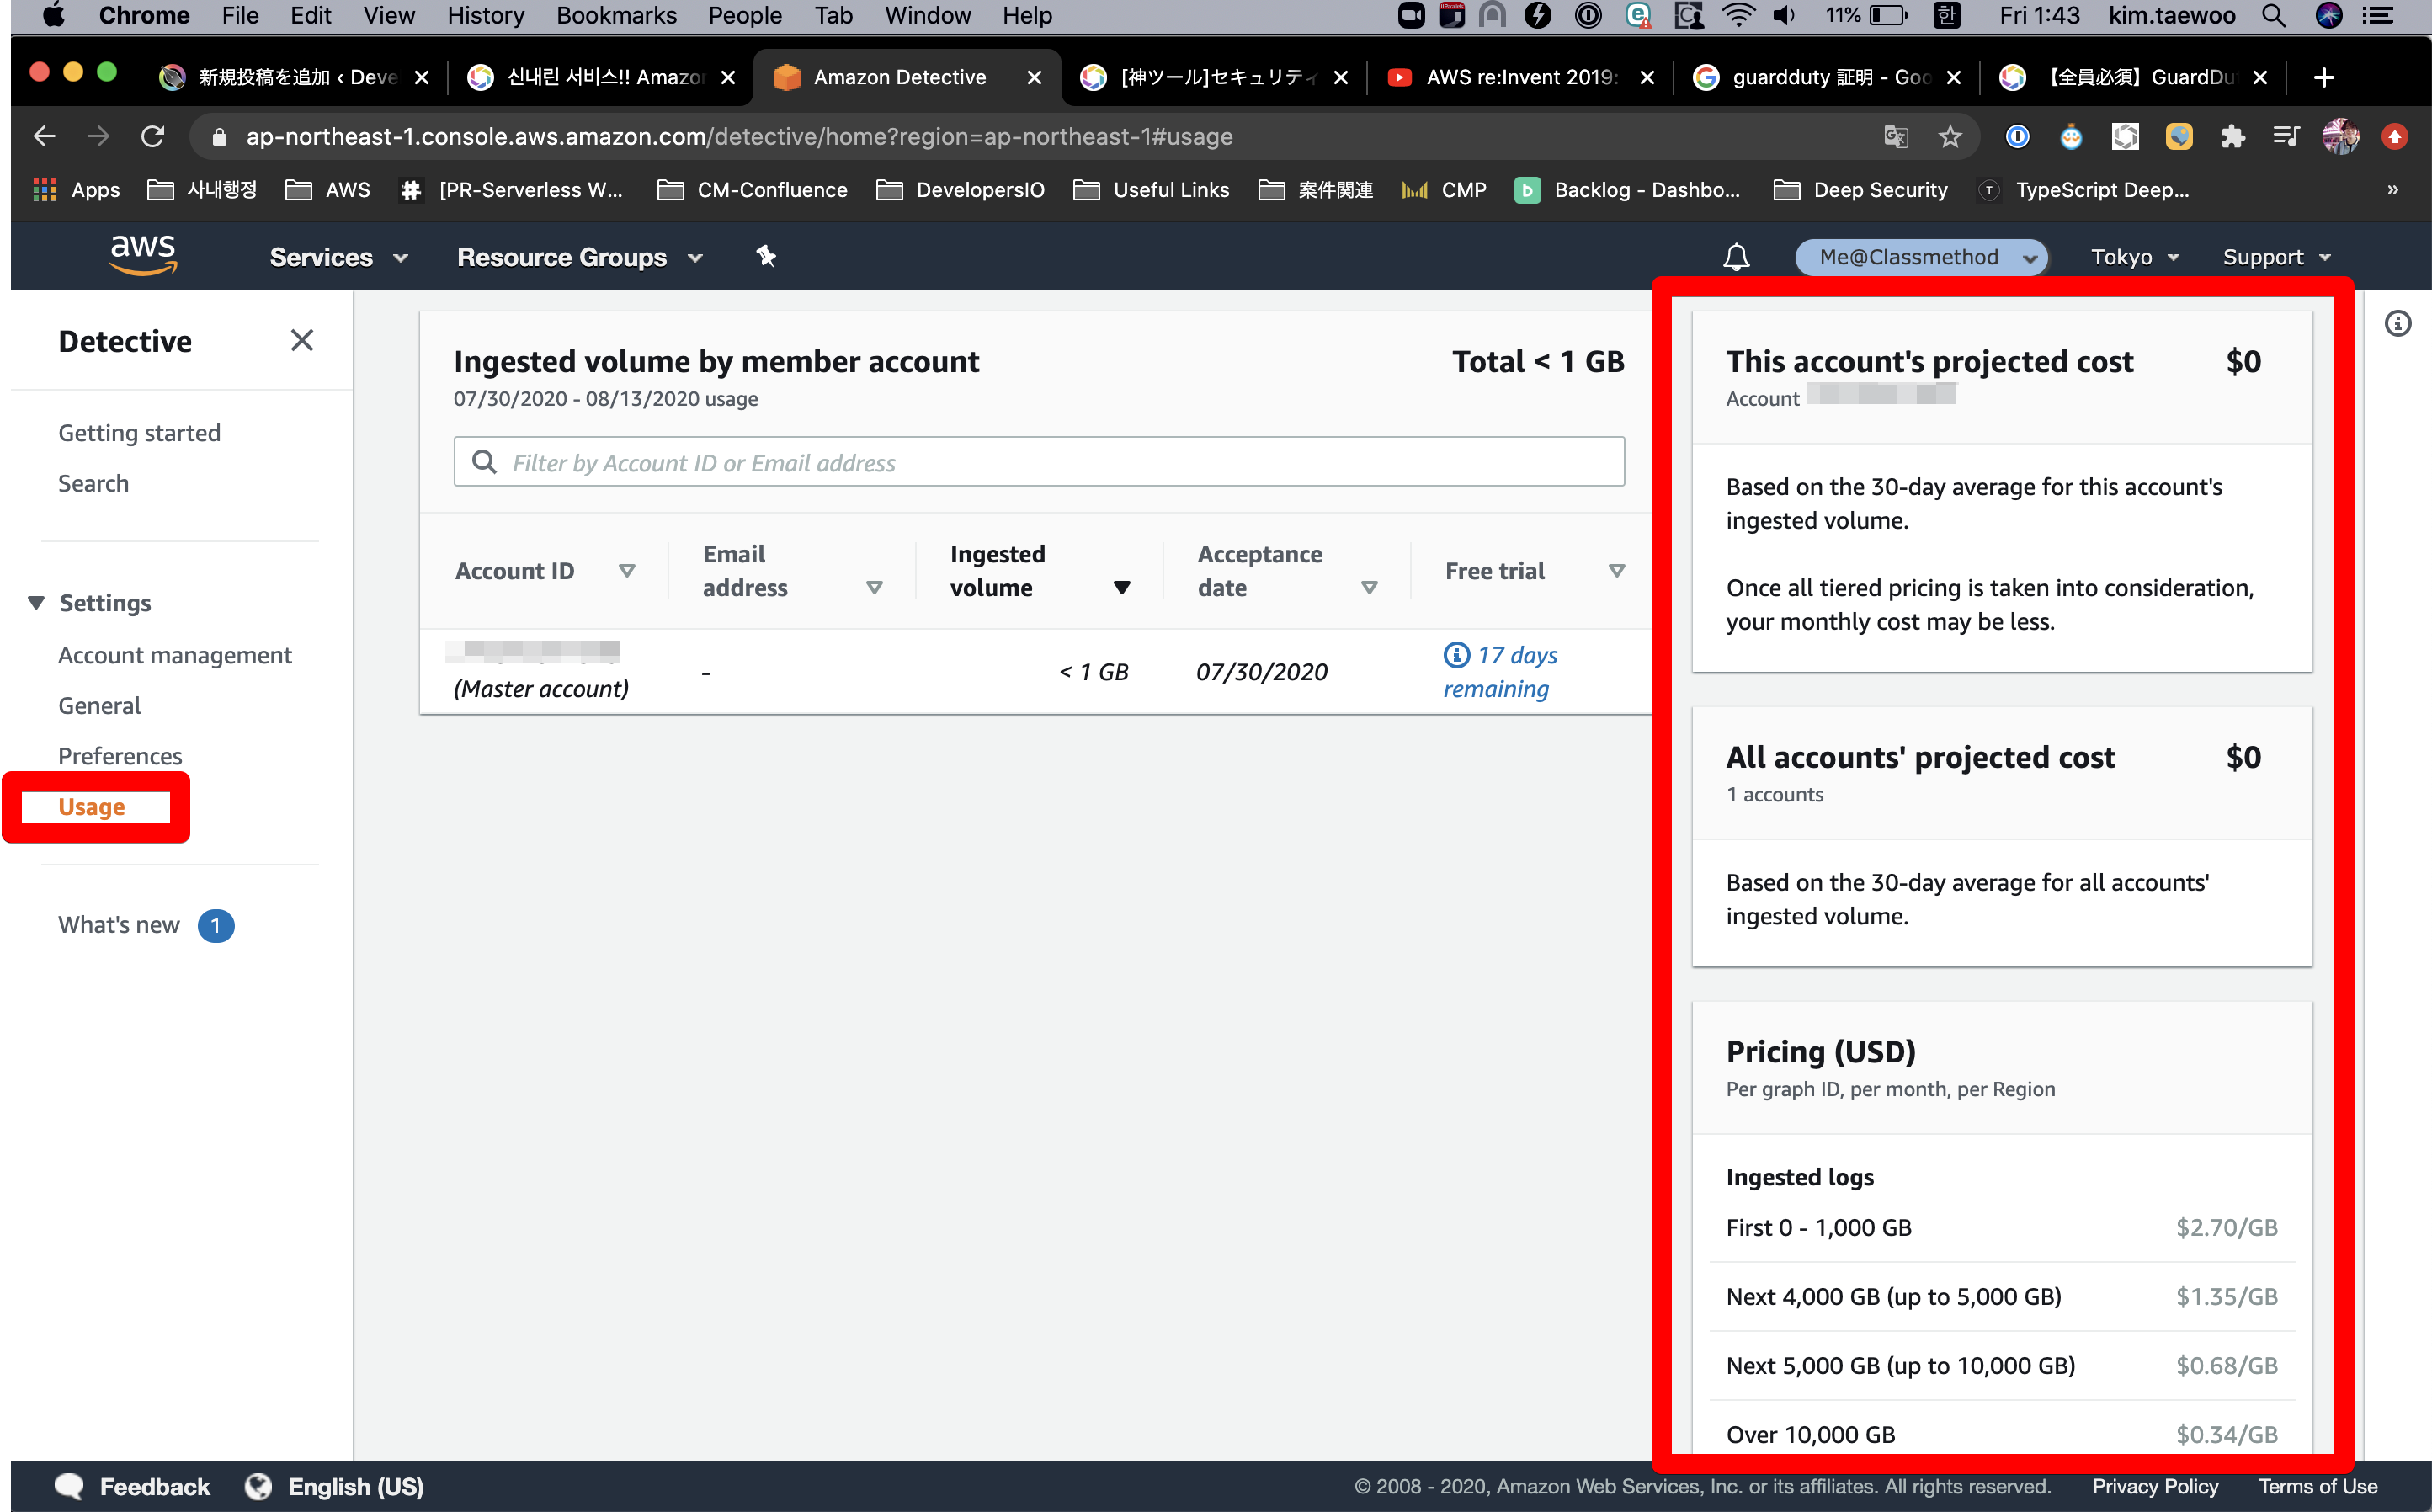Image resolution: width=2432 pixels, height=1512 pixels.
Task: Open the Bookmarks menu in menu bar
Action: [x=616, y=15]
